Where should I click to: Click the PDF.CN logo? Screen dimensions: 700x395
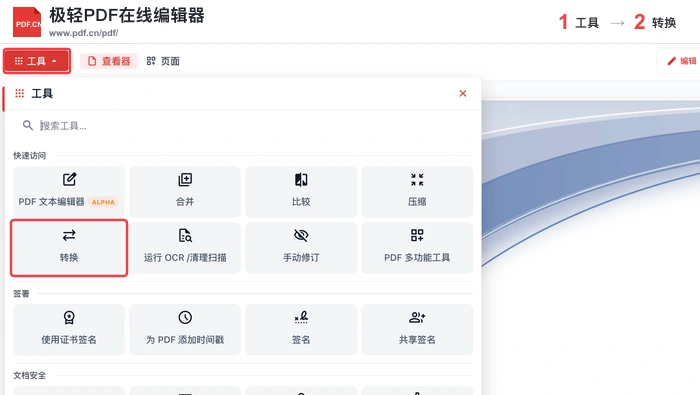[x=27, y=22]
